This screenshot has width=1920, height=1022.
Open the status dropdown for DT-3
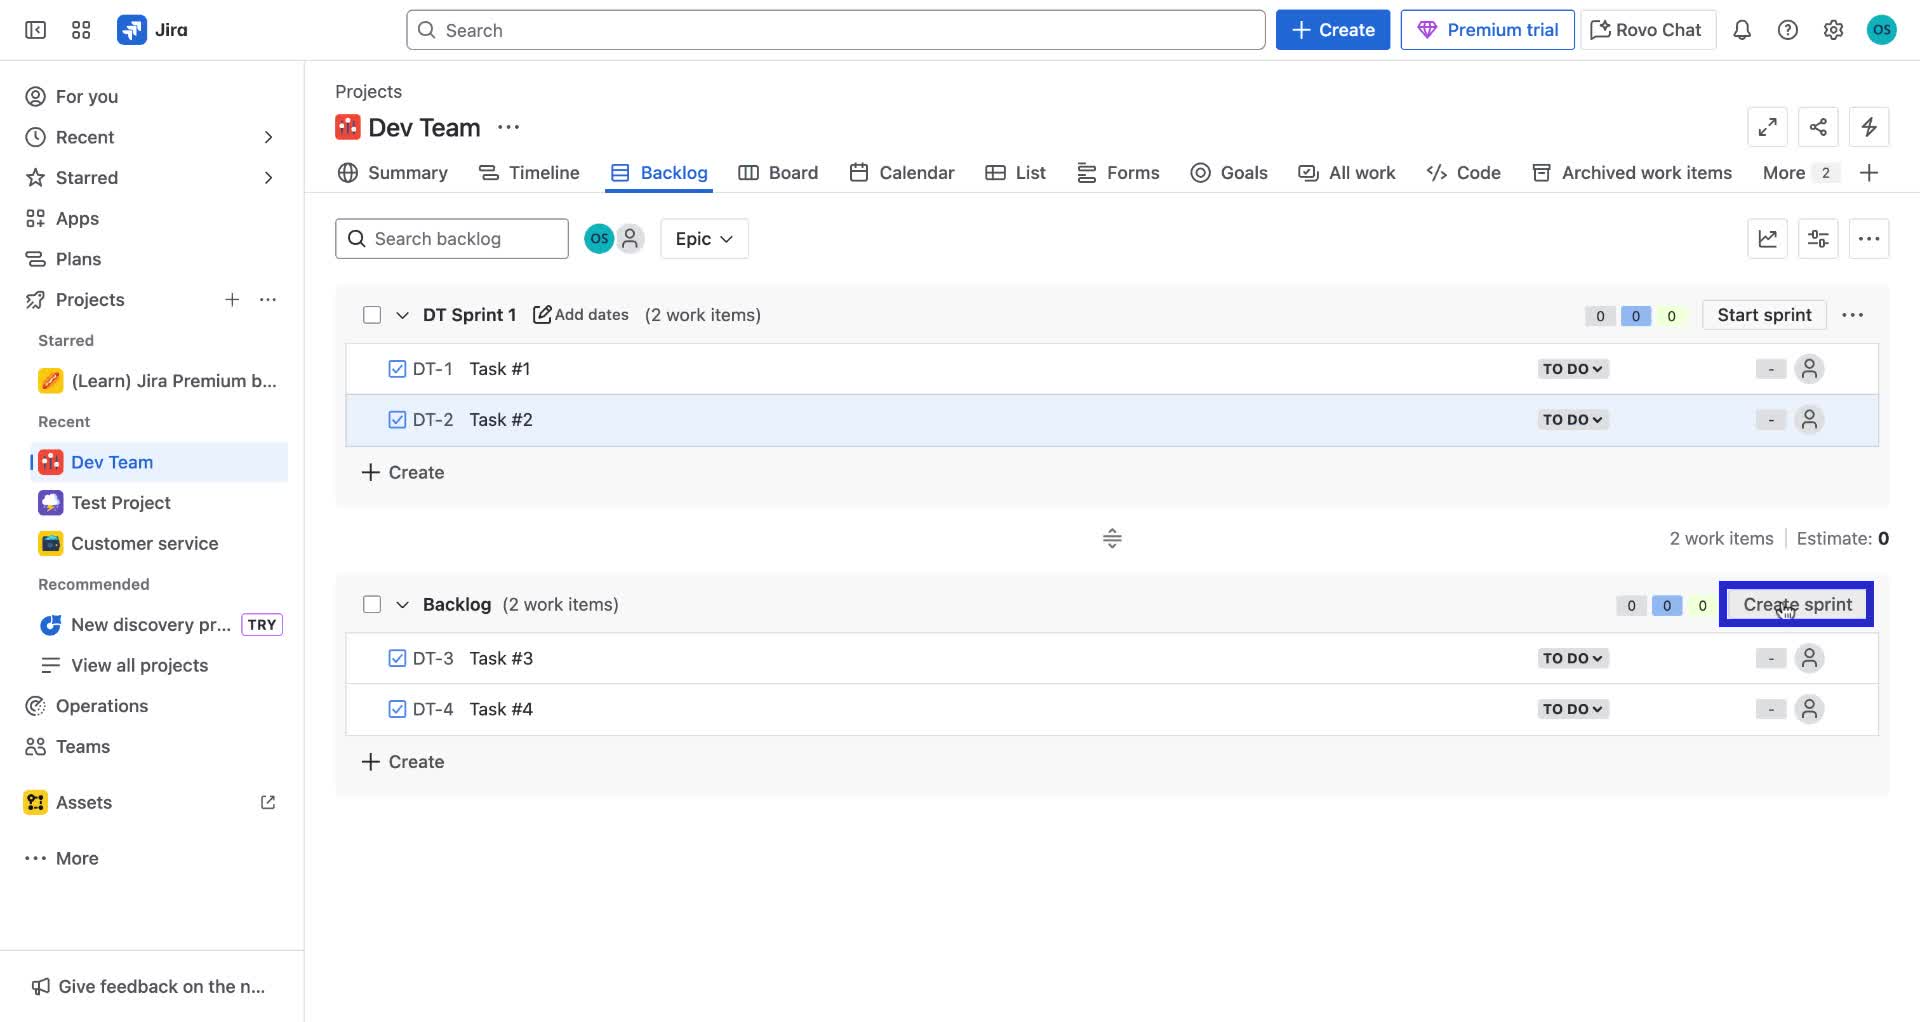(1571, 658)
